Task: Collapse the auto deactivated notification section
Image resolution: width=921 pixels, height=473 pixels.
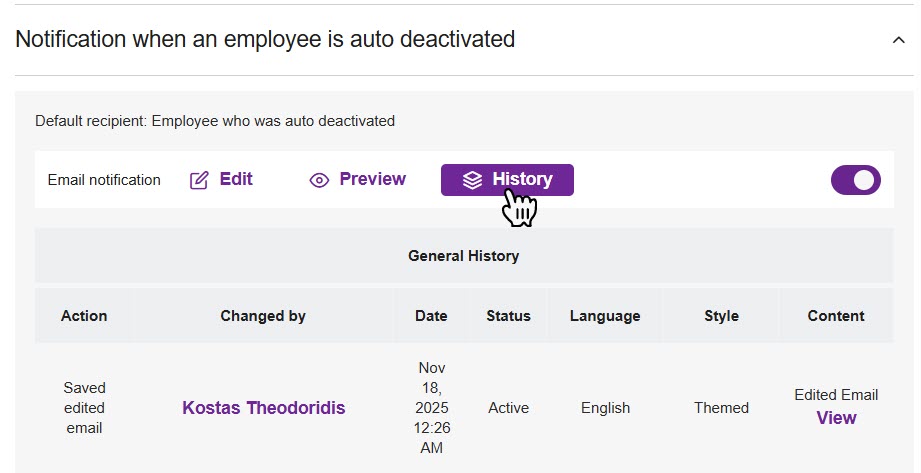Action: (x=897, y=40)
